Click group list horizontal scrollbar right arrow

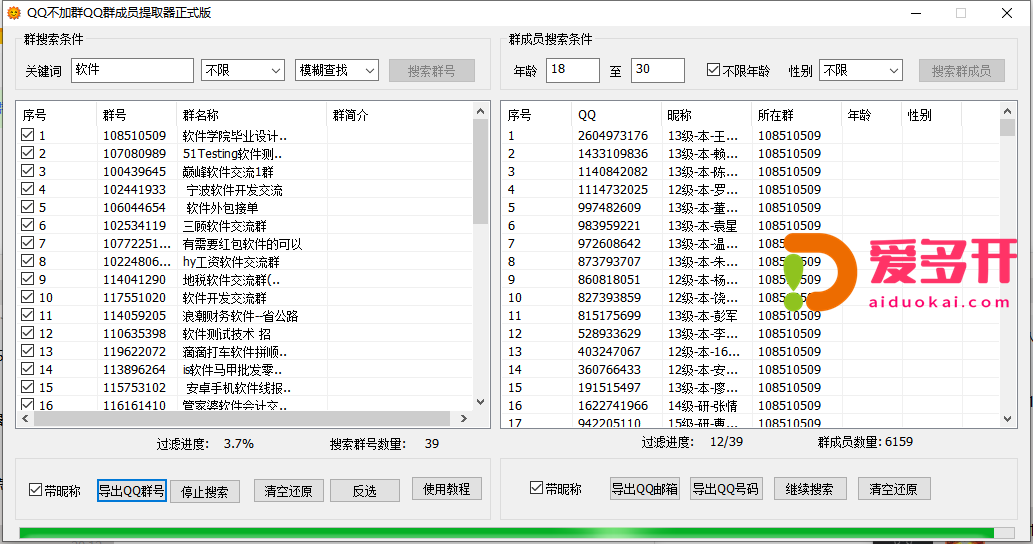(x=464, y=418)
